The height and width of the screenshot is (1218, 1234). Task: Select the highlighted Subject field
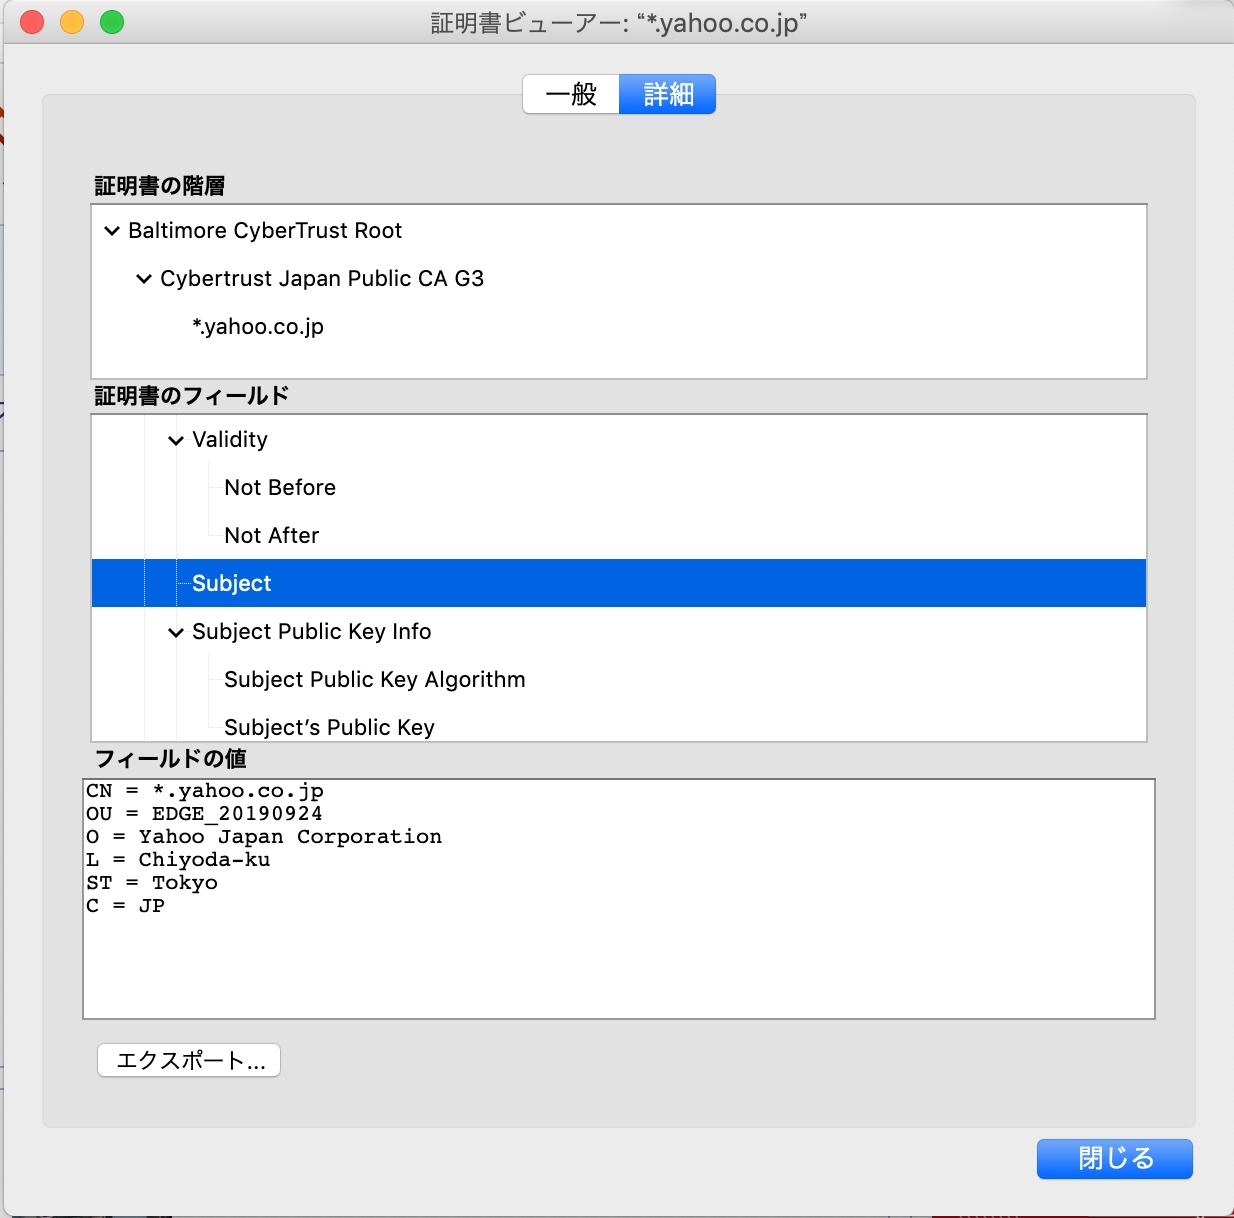pyautogui.click(x=619, y=583)
